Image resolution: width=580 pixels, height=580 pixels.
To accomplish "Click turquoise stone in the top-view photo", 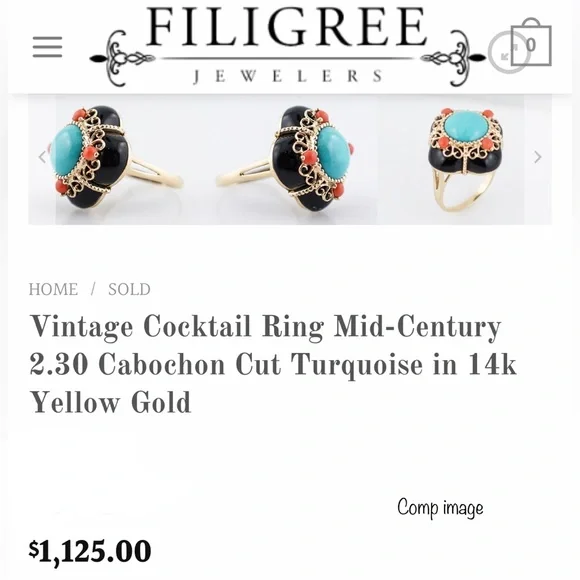I will [465, 125].
